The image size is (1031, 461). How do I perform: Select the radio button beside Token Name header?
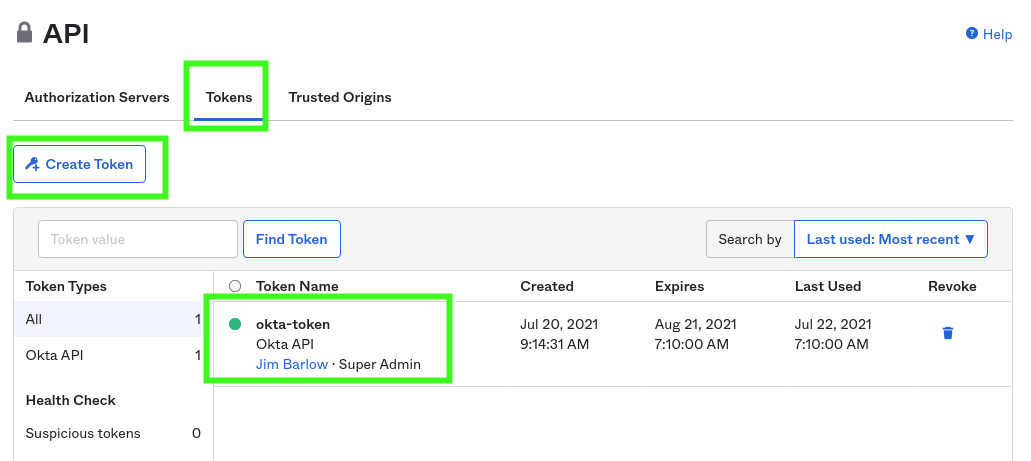tap(235, 286)
